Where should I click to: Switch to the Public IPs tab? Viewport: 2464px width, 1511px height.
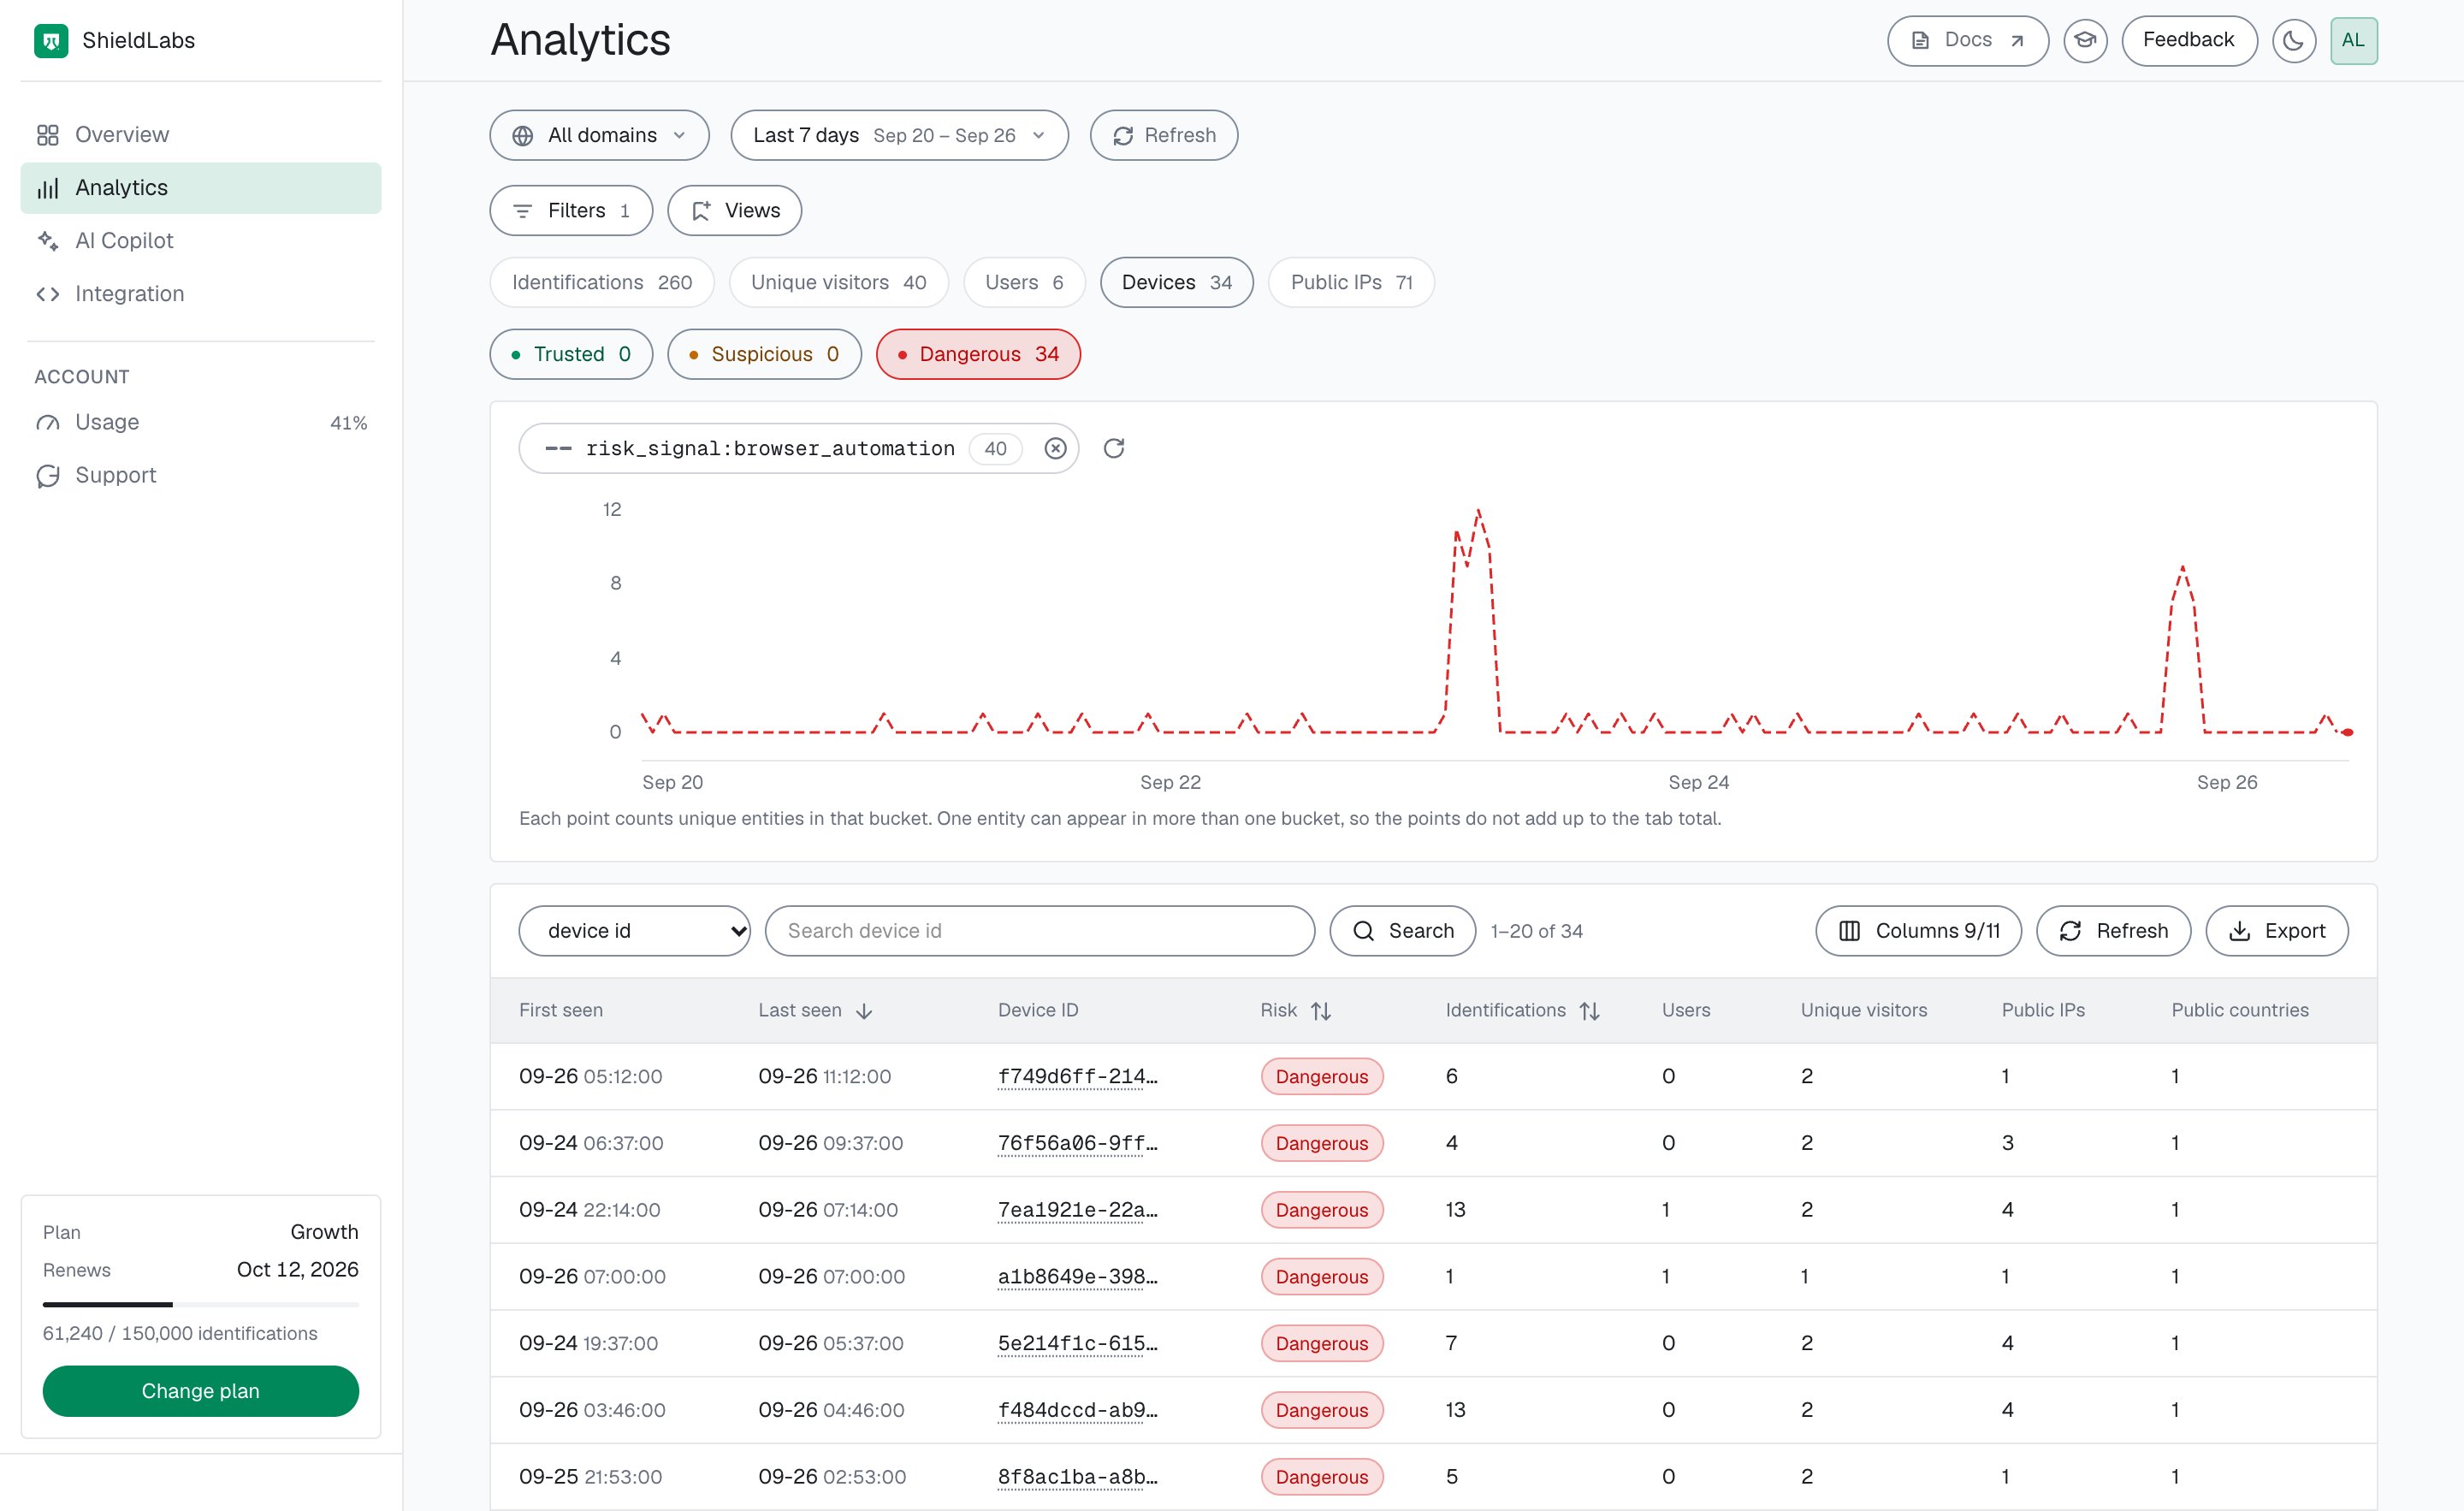[x=1351, y=283]
